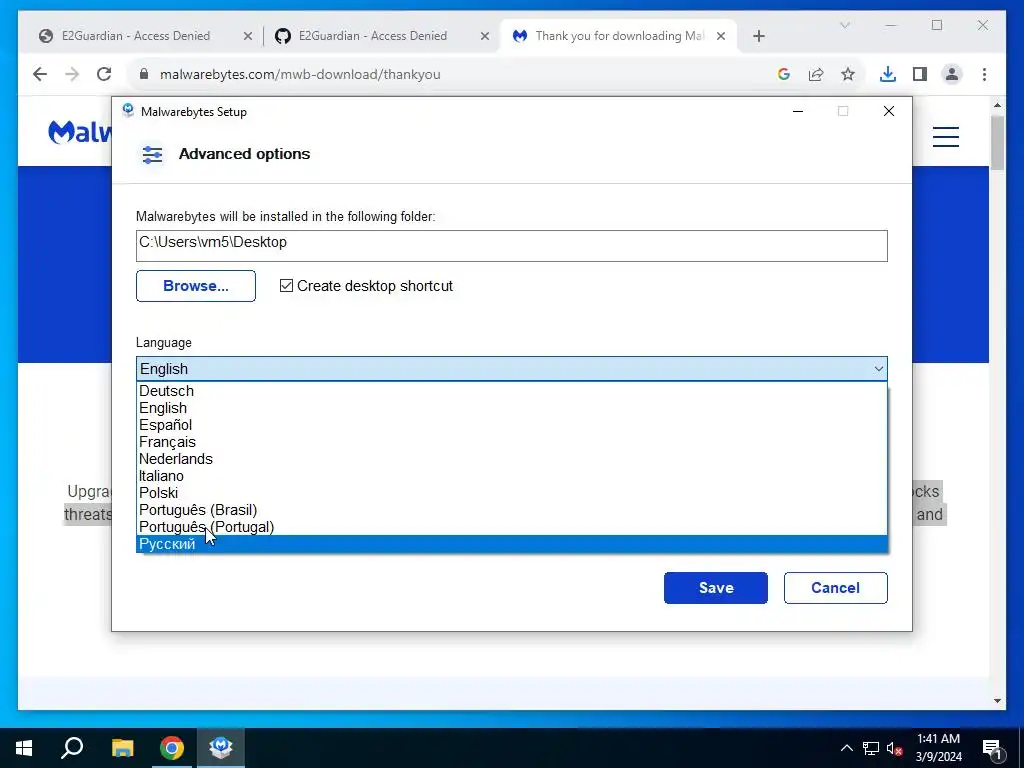The image size is (1024, 768).
Task: Cancel the advanced options dialog
Action: [x=835, y=588]
